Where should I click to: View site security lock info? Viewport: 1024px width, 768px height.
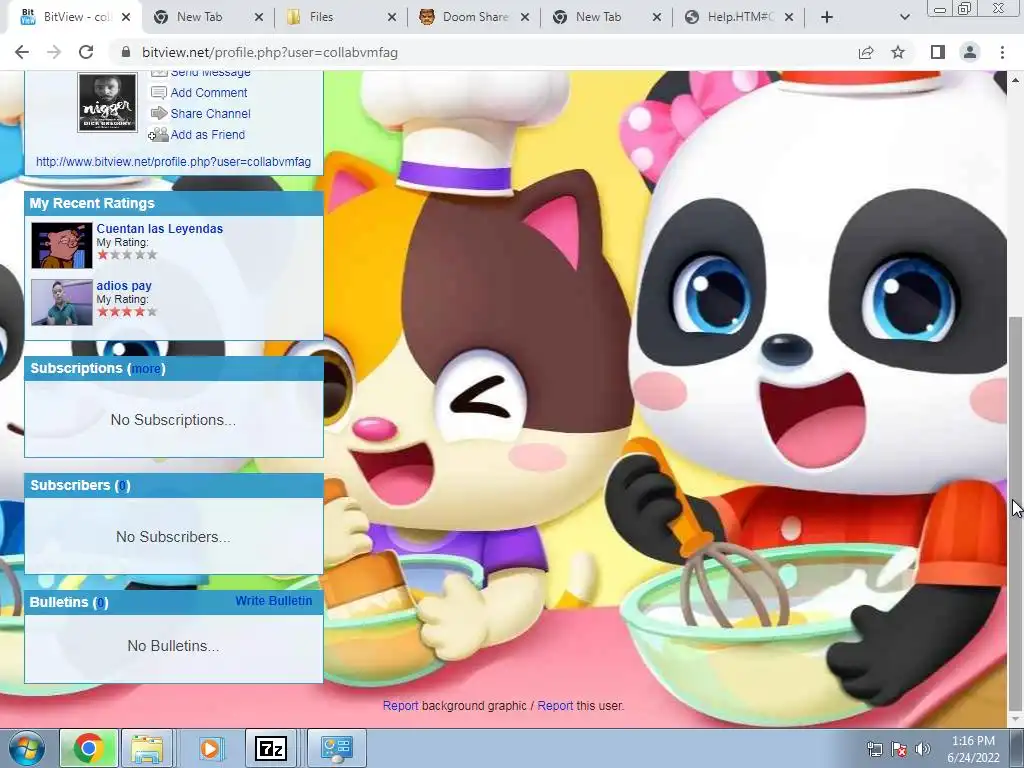tap(125, 52)
